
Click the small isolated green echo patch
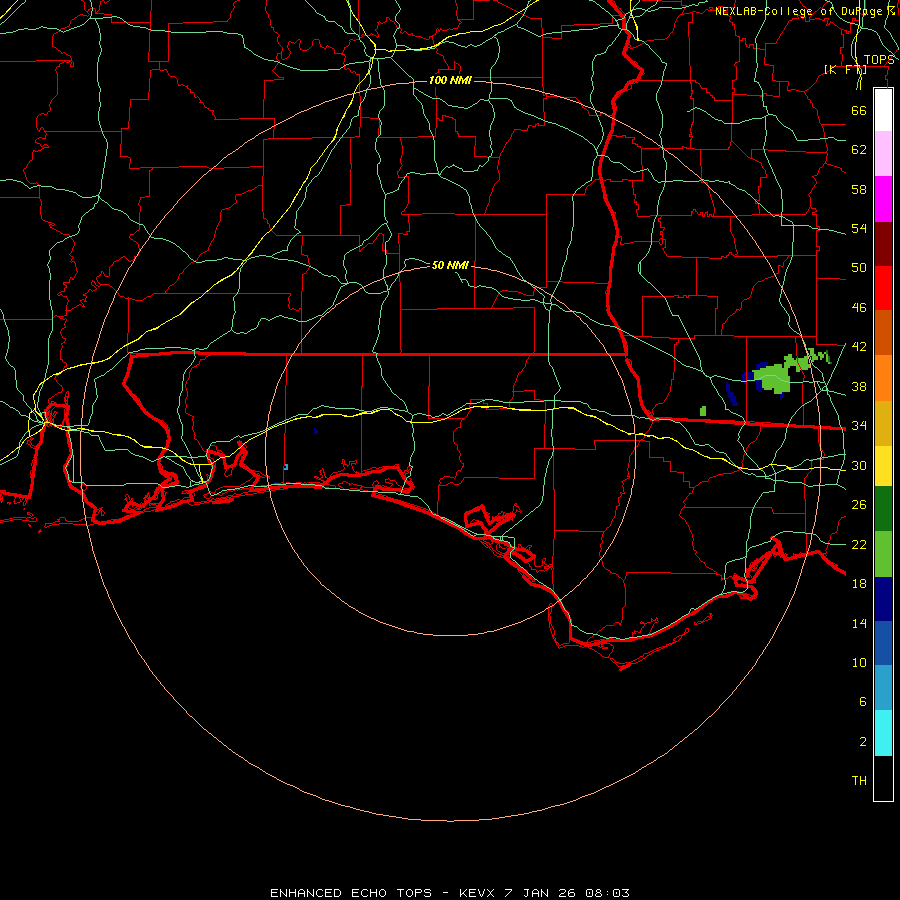click(703, 411)
